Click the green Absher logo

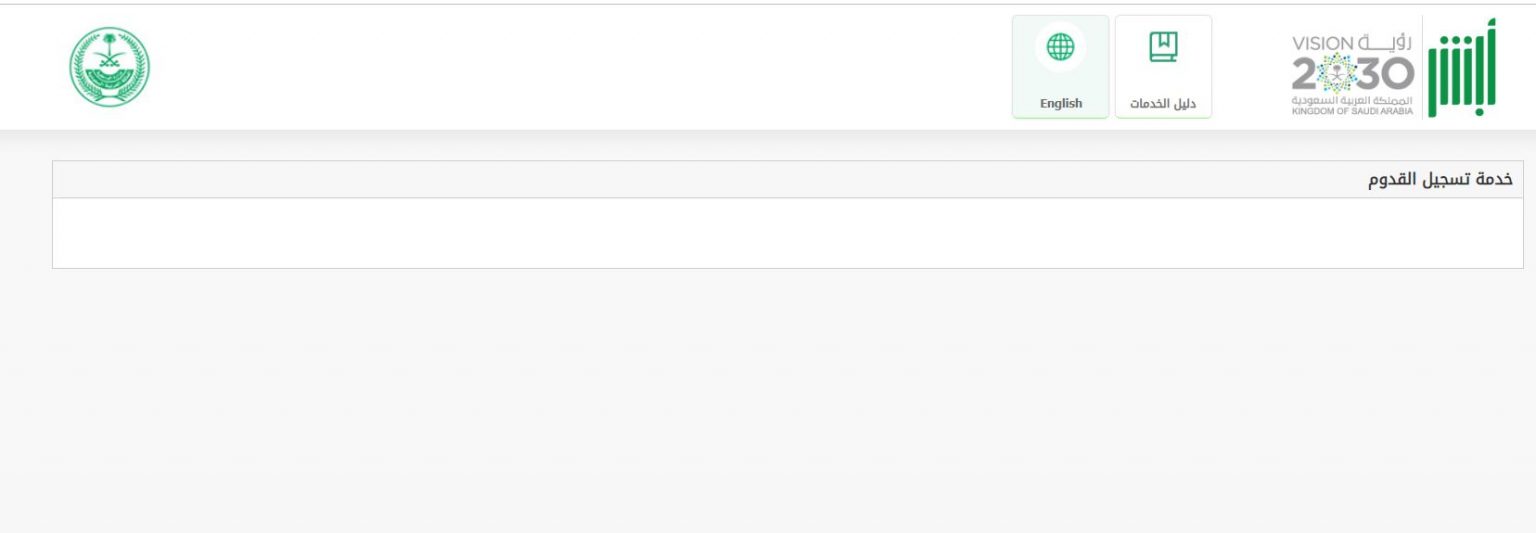(x=1461, y=67)
